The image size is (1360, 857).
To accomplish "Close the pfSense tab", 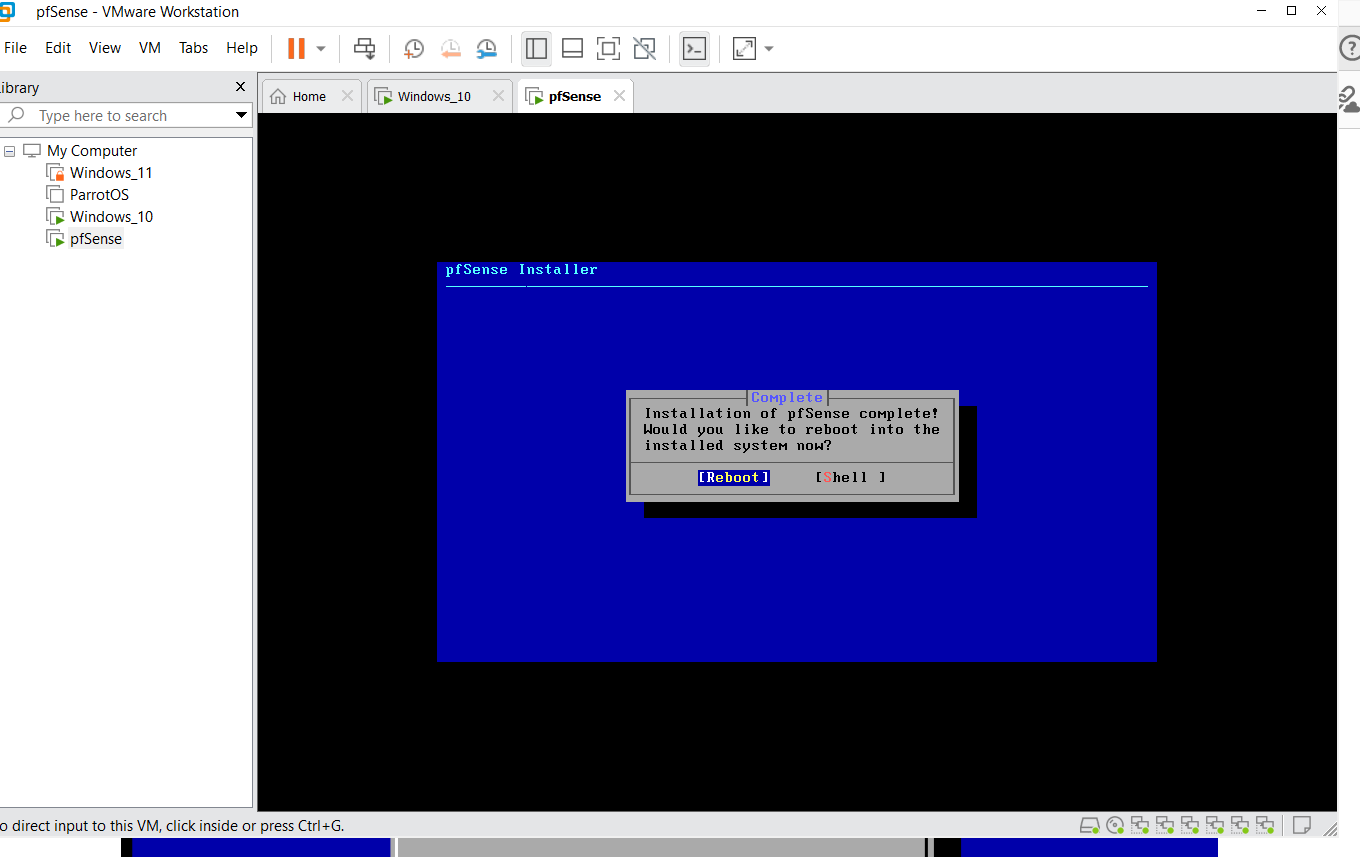I will (x=619, y=96).
